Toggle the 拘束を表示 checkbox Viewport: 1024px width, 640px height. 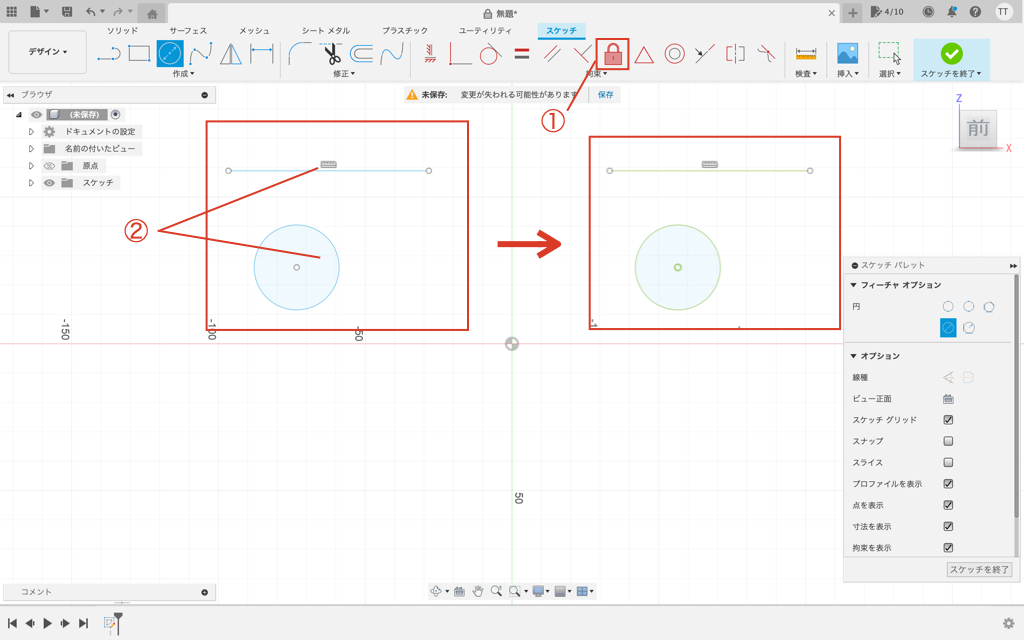[x=948, y=548]
